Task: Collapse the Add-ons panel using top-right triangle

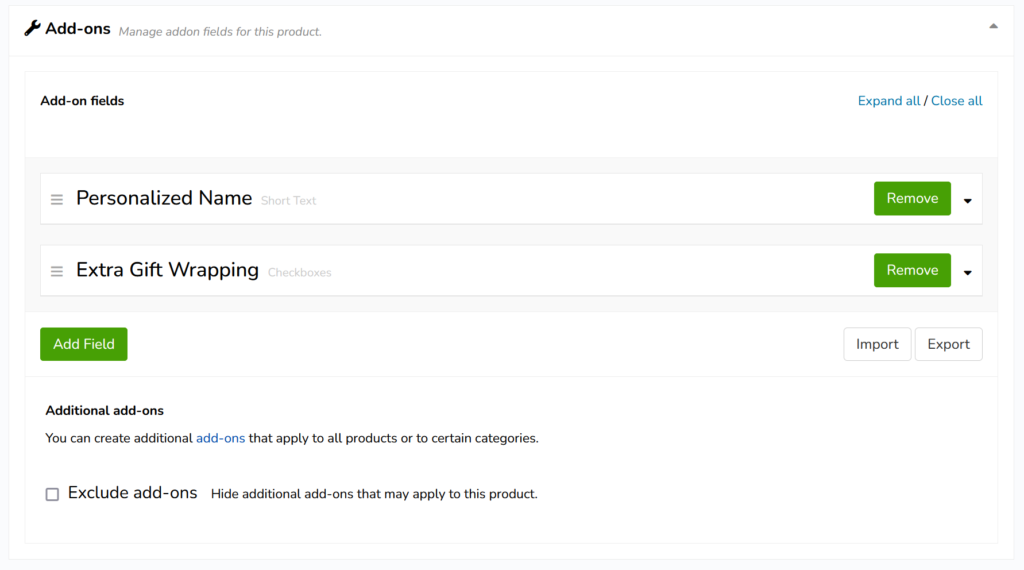Action: tap(993, 26)
